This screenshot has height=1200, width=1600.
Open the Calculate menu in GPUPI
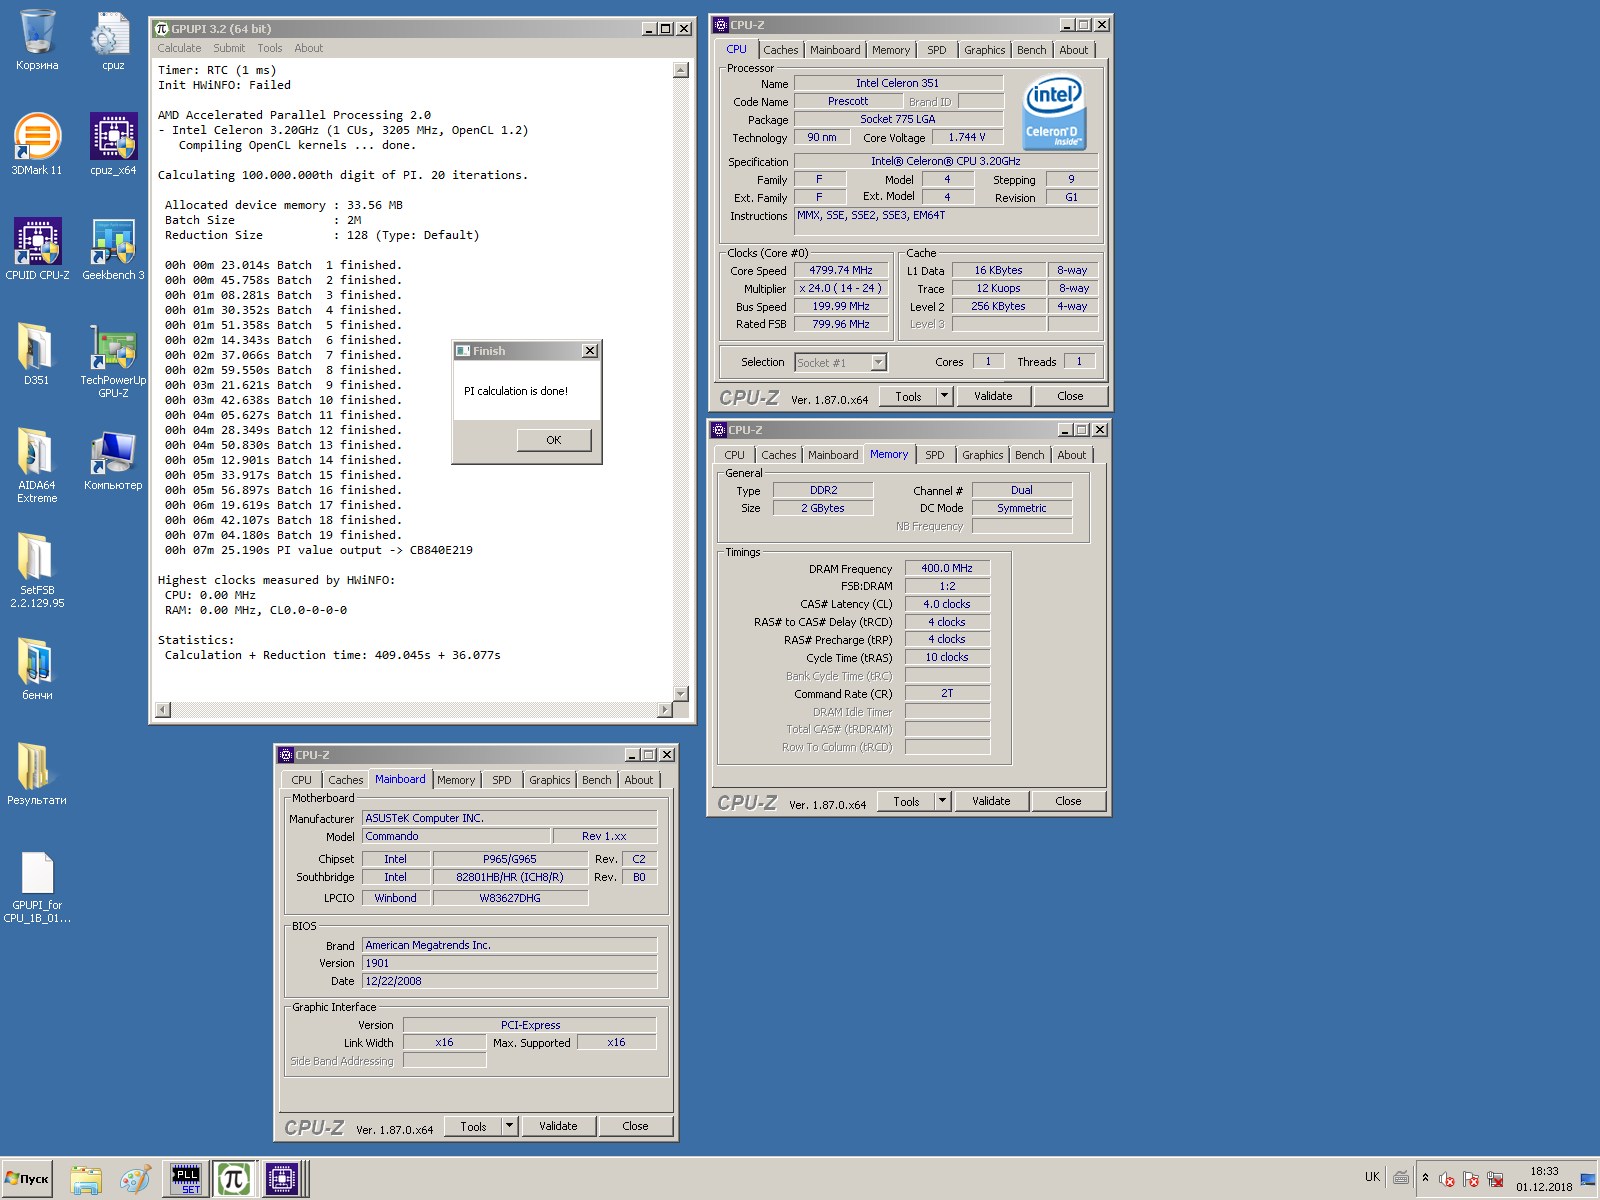click(x=179, y=48)
